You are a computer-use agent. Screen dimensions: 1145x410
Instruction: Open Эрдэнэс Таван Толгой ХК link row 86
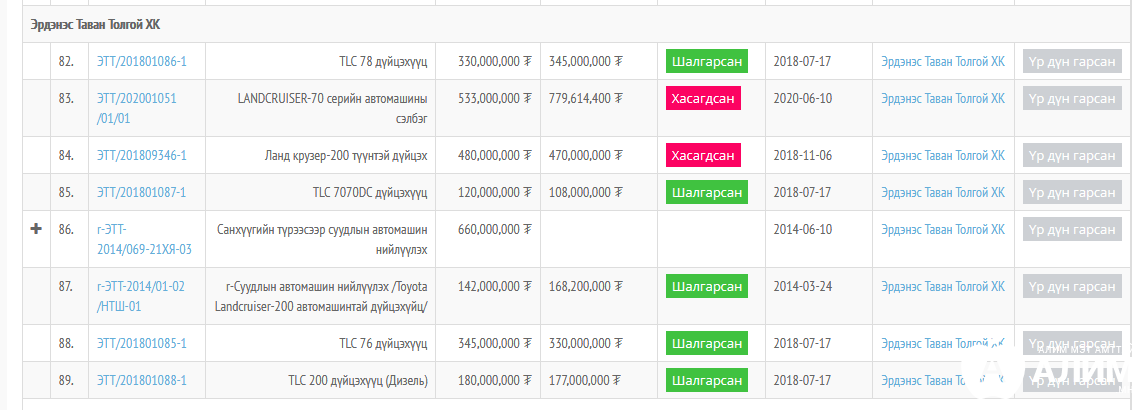pos(942,229)
